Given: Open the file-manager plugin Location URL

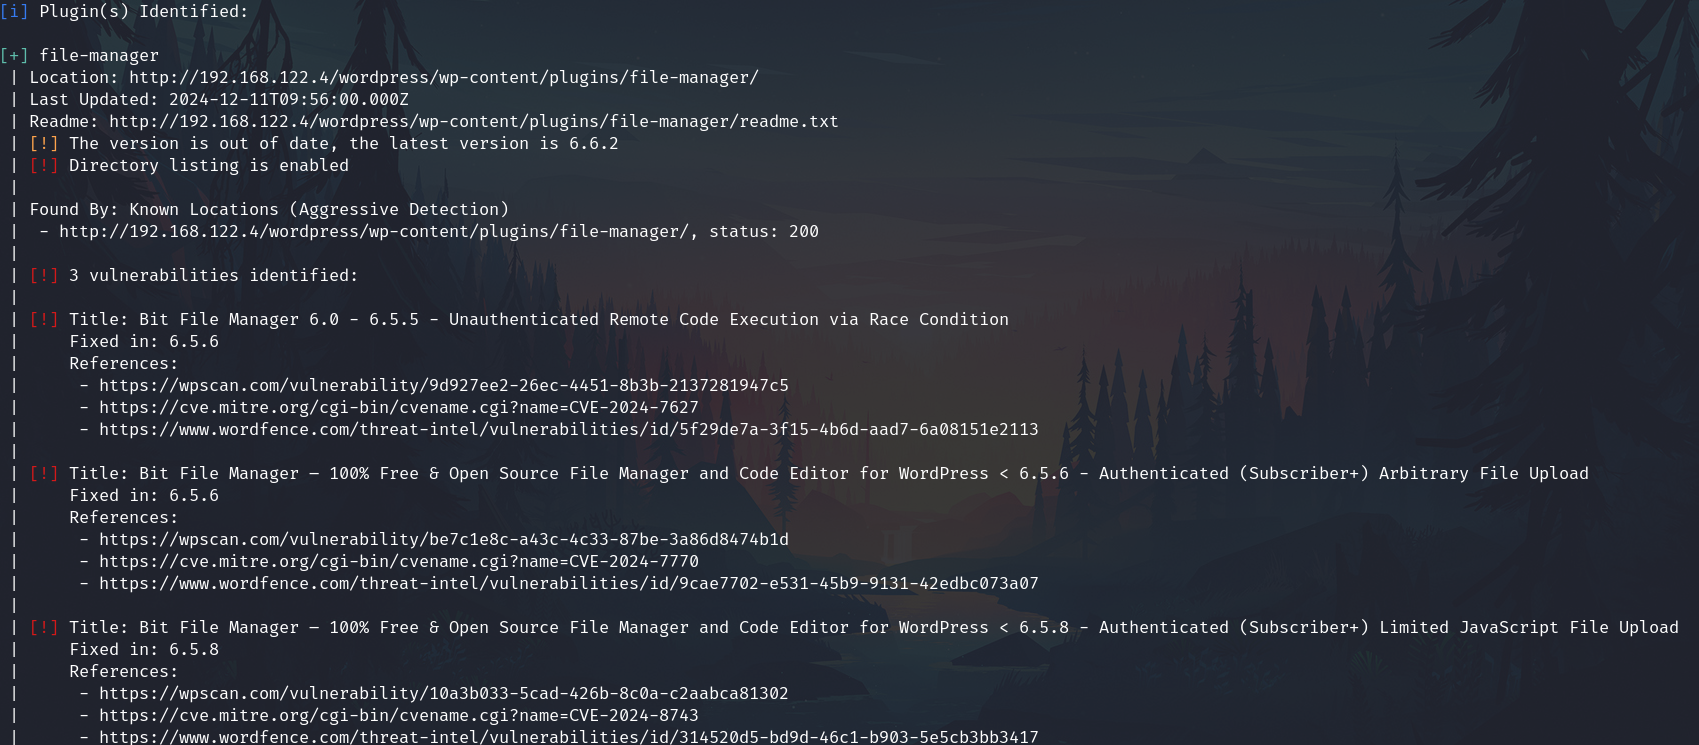Looking at the screenshot, I should 443,78.
